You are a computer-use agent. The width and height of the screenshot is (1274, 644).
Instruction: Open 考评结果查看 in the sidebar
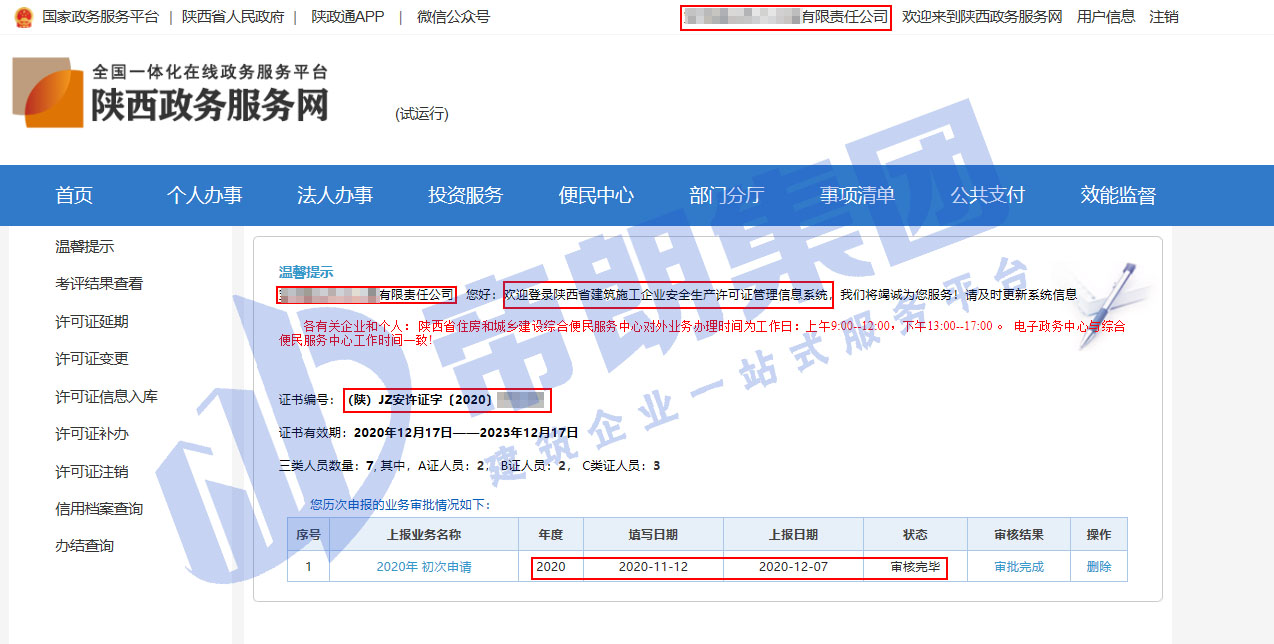[99, 284]
